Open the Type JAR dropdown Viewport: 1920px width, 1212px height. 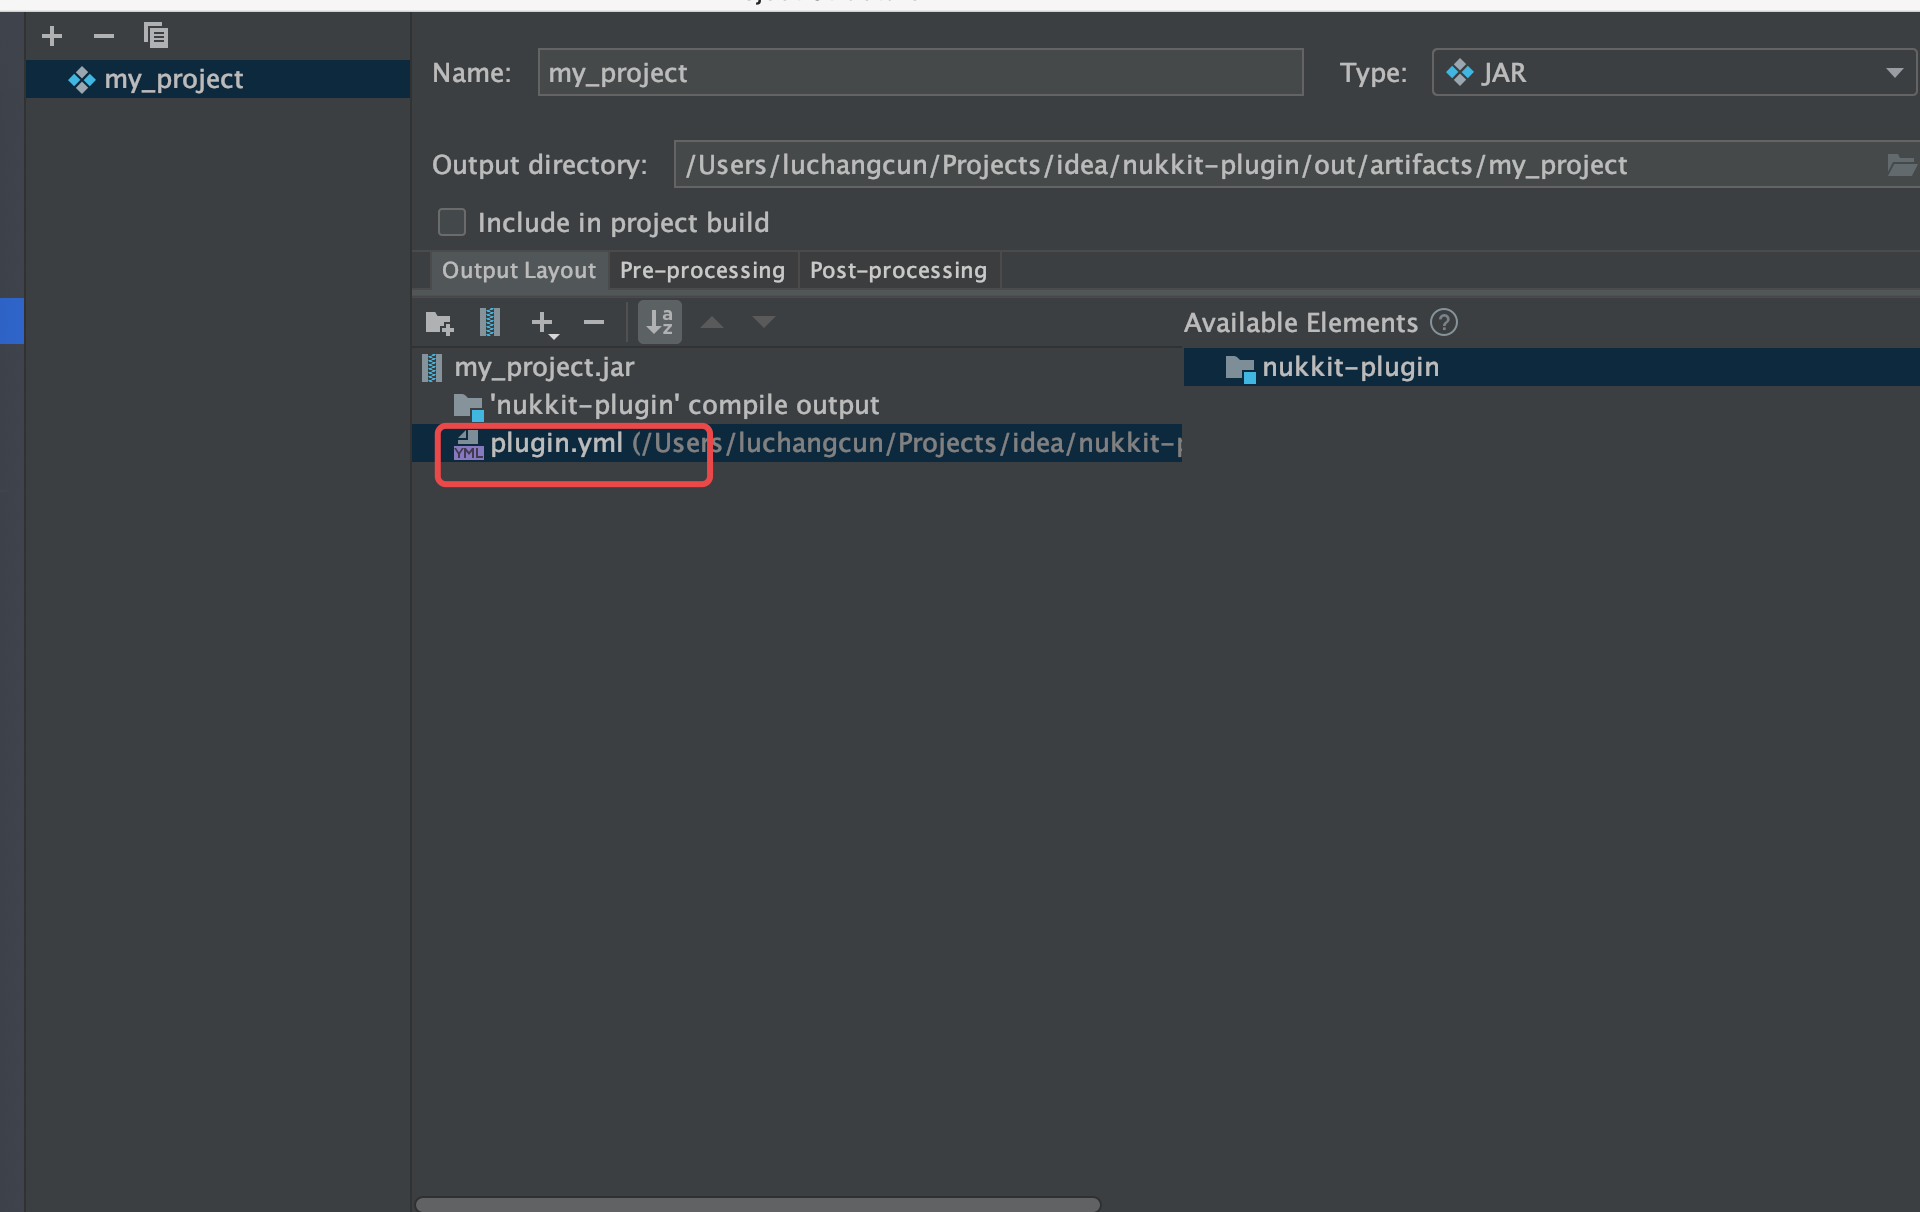coord(1893,73)
